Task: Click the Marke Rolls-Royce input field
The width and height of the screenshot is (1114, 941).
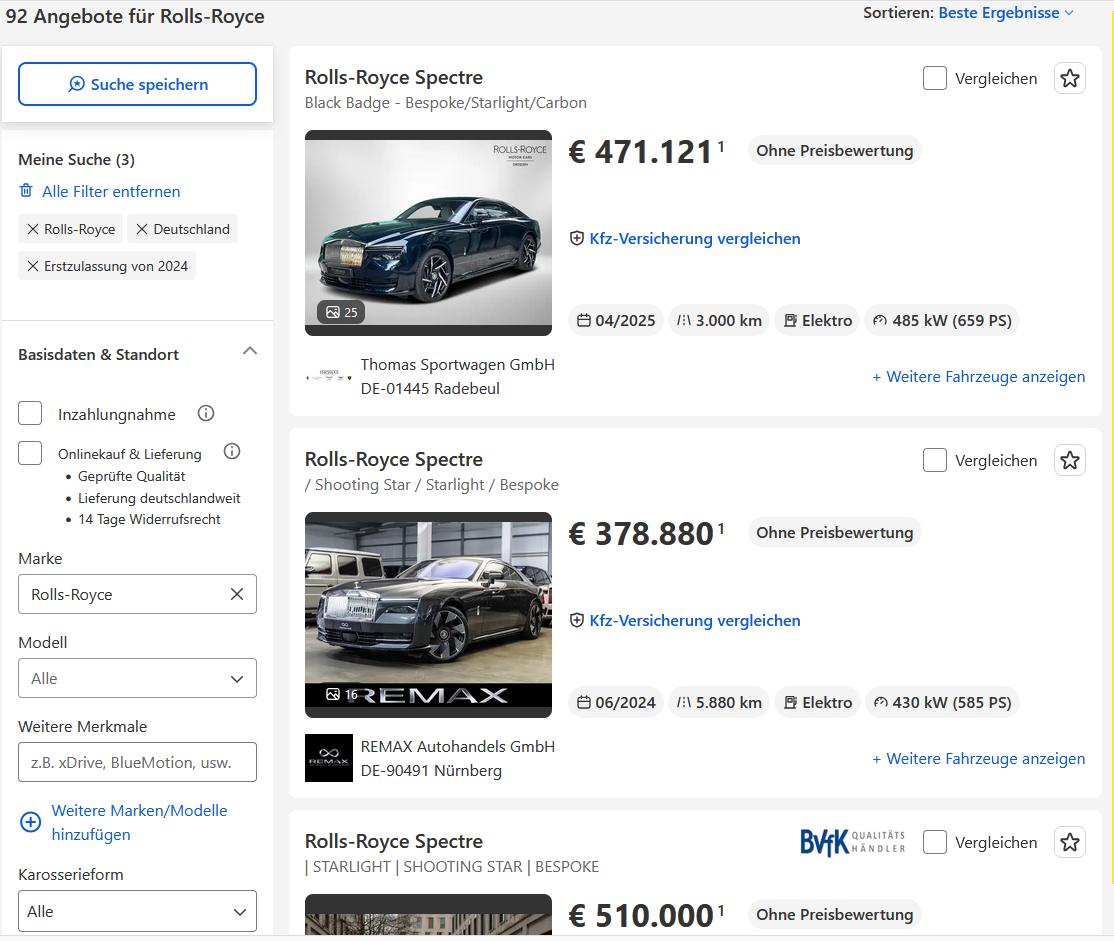Action: pyautogui.click(x=137, y=594)
